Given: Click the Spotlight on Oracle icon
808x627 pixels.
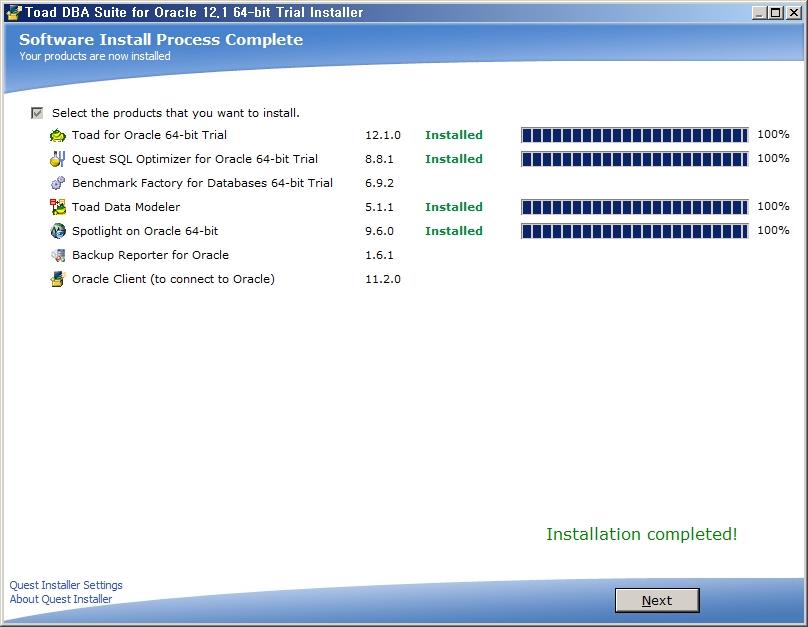Looking at the screenshot, I should pos(58,231).
